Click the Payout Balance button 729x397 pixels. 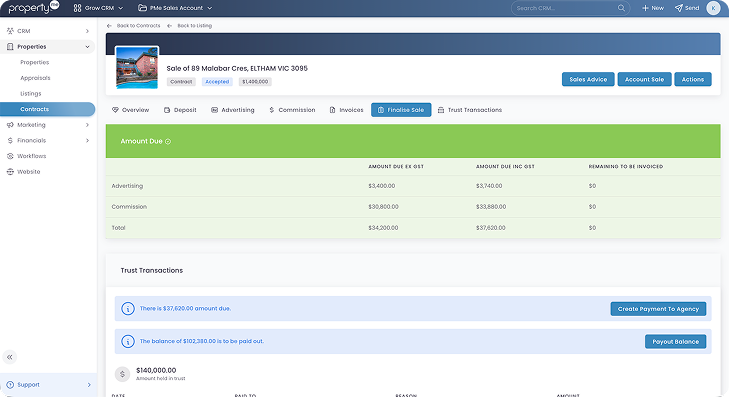(x=676, y=342)
